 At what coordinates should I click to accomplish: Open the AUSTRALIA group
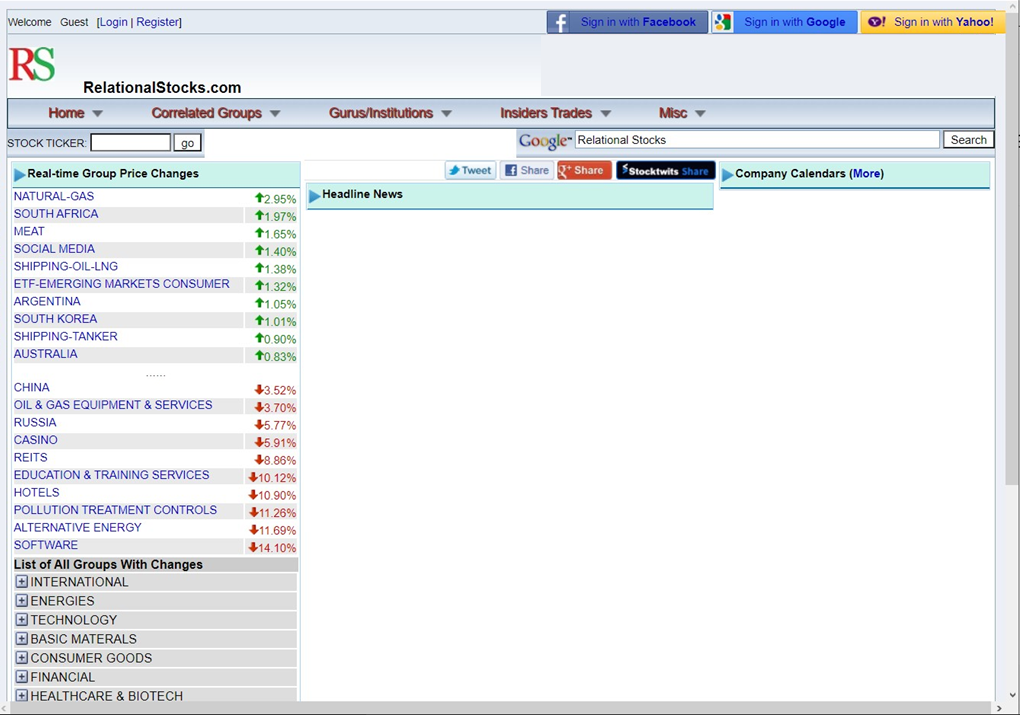pos(46,355)
